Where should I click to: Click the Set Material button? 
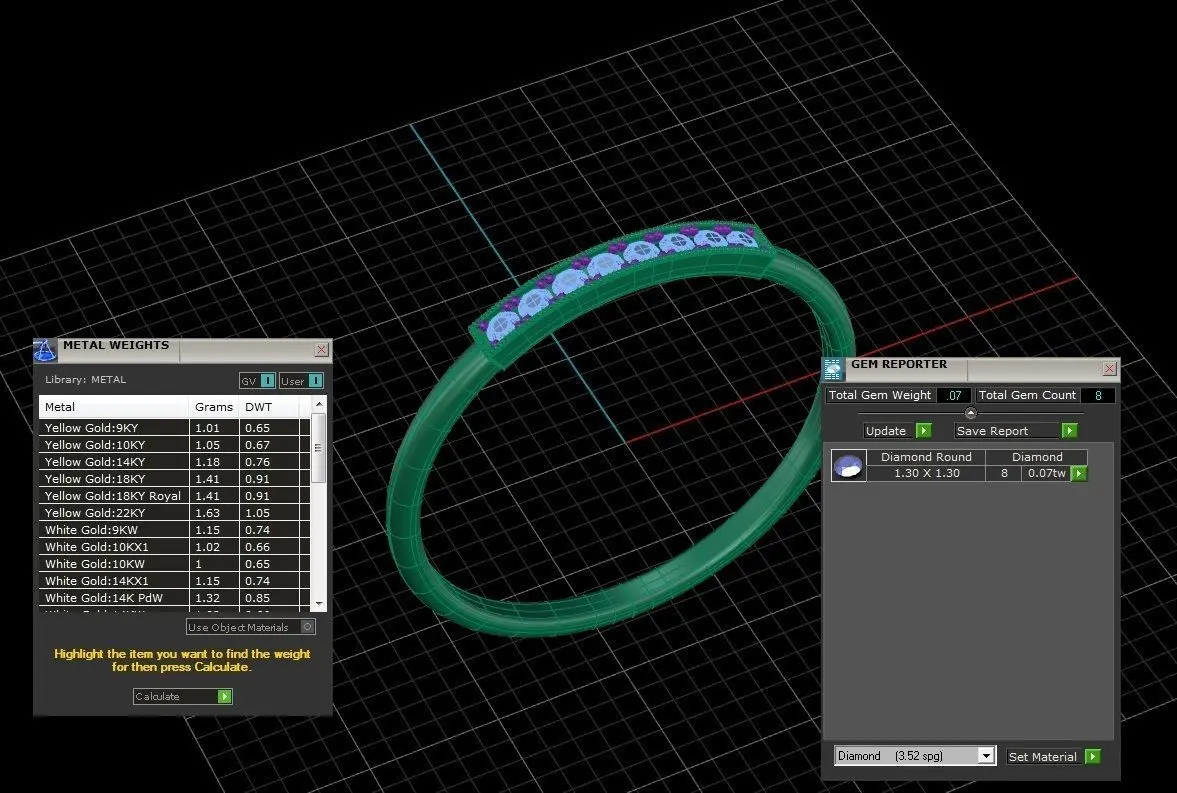pyautogui.click(x=1054, y=756)
